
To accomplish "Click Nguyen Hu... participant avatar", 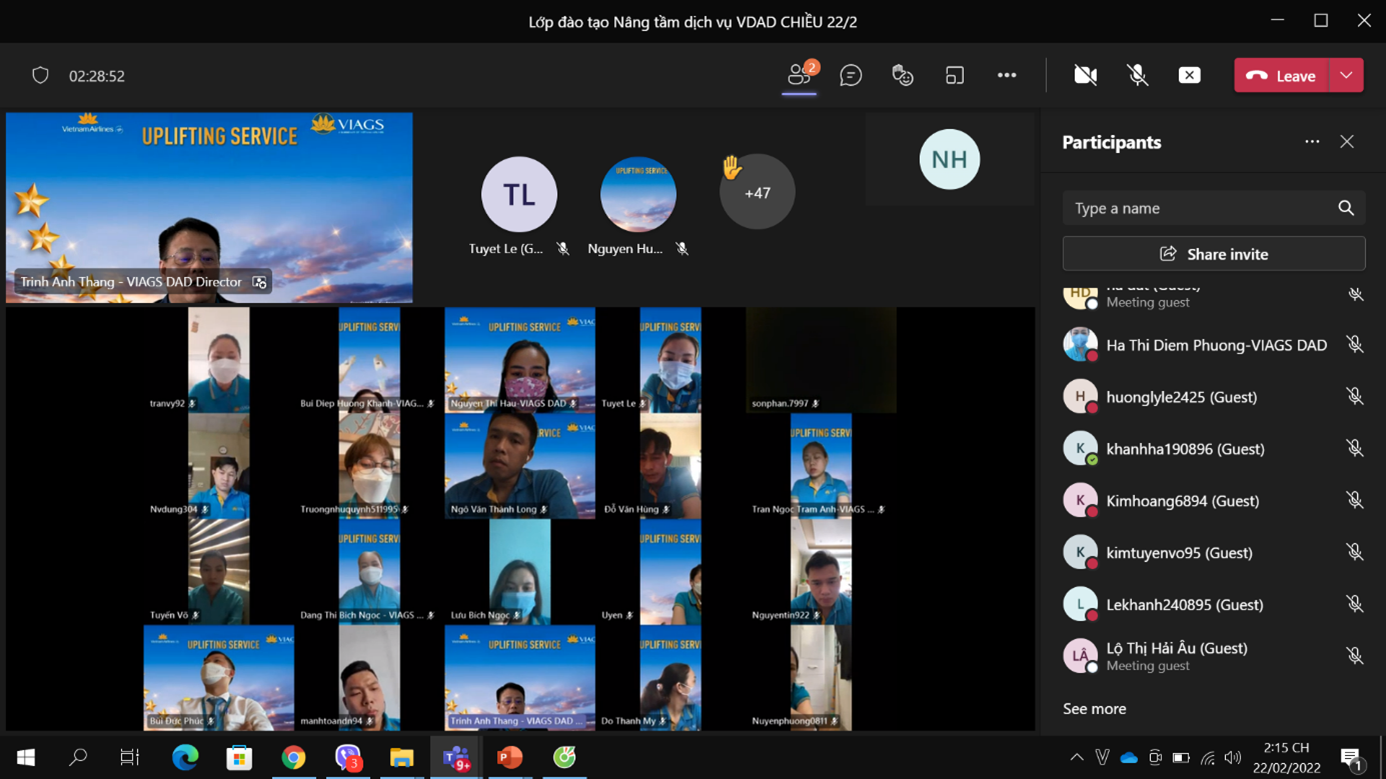I will coord(638,194).
